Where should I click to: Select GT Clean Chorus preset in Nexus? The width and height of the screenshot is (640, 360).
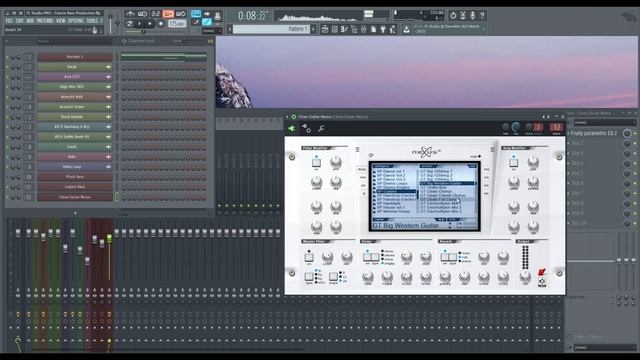436,191
